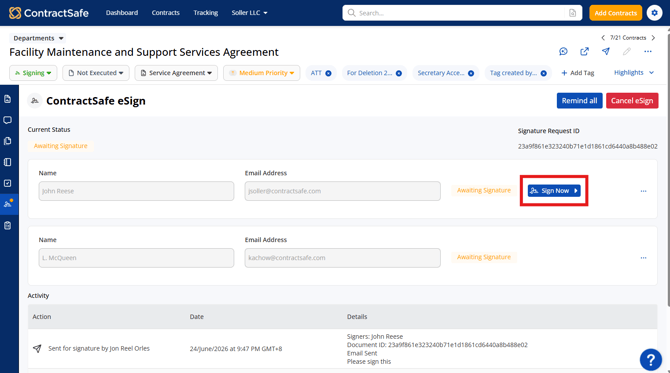Click the jsoller@contractsafe.com email field
Viewport: 670px width, 373px height.
coord(343,191)
